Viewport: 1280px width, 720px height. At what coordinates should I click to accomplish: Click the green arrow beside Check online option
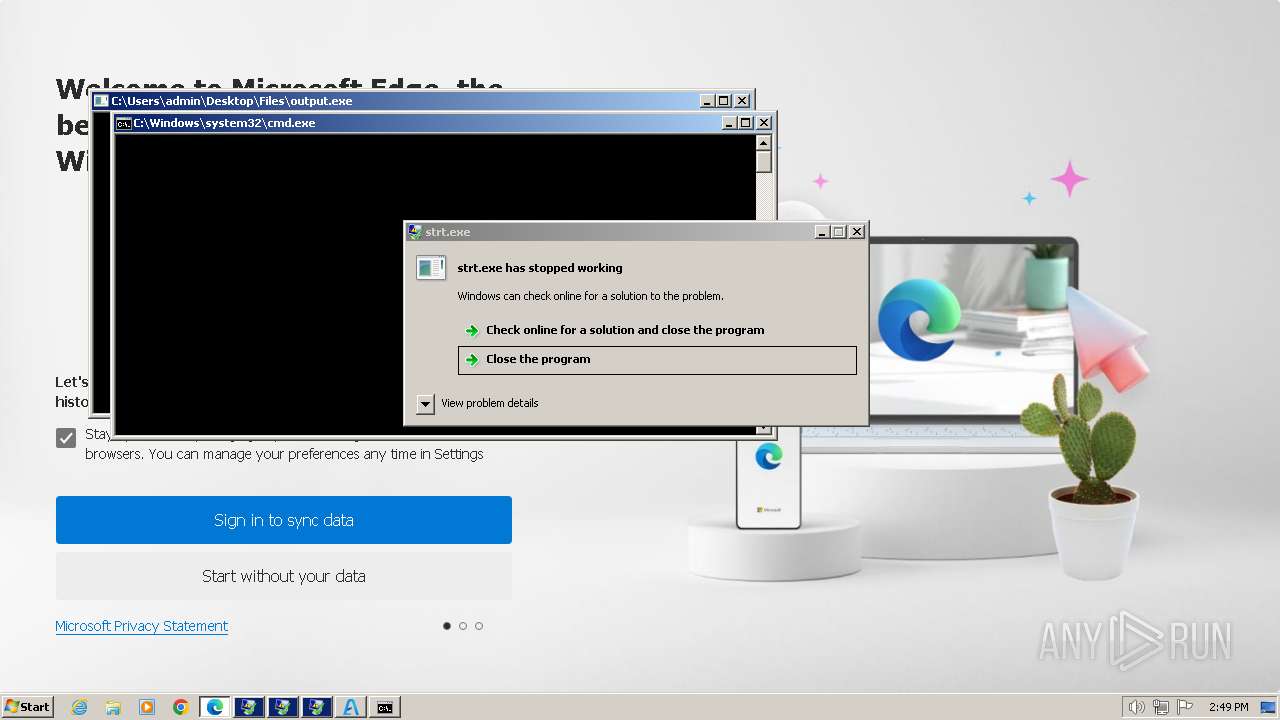point(472,331)
